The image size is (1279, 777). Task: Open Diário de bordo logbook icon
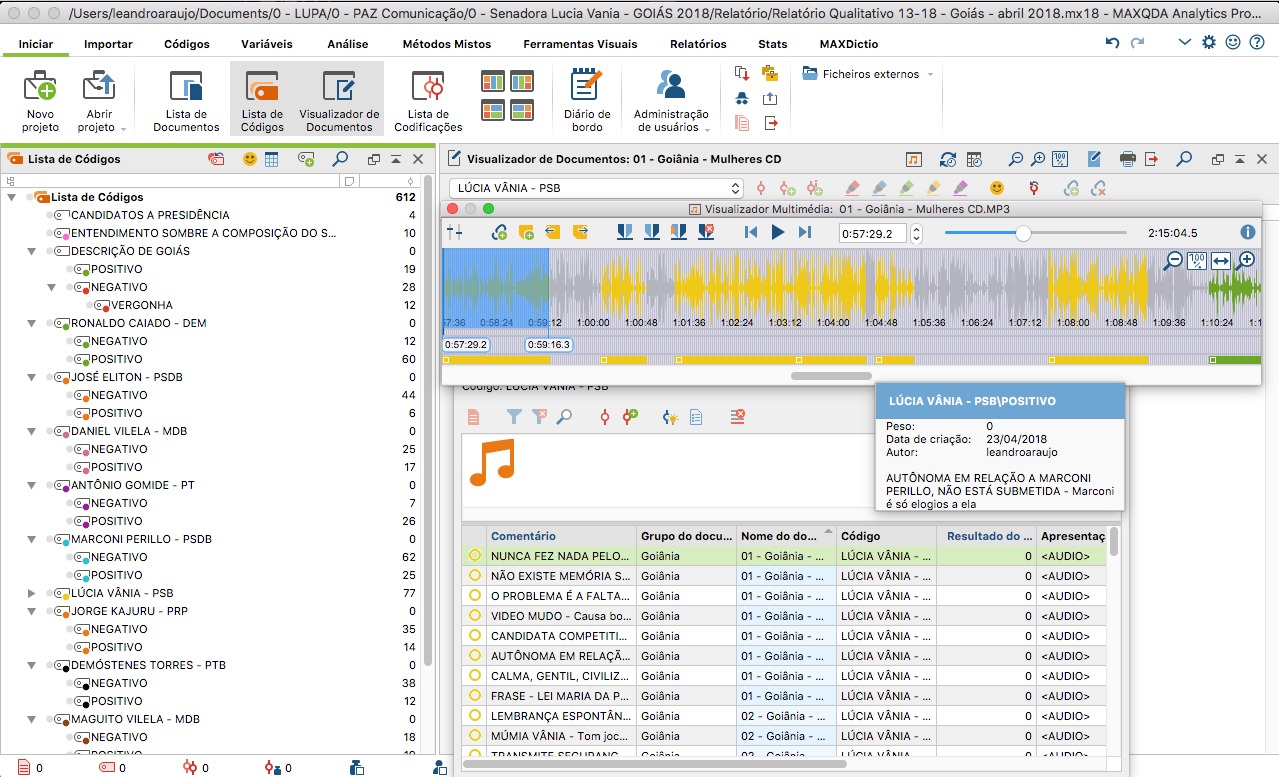(x=587, y=100)
